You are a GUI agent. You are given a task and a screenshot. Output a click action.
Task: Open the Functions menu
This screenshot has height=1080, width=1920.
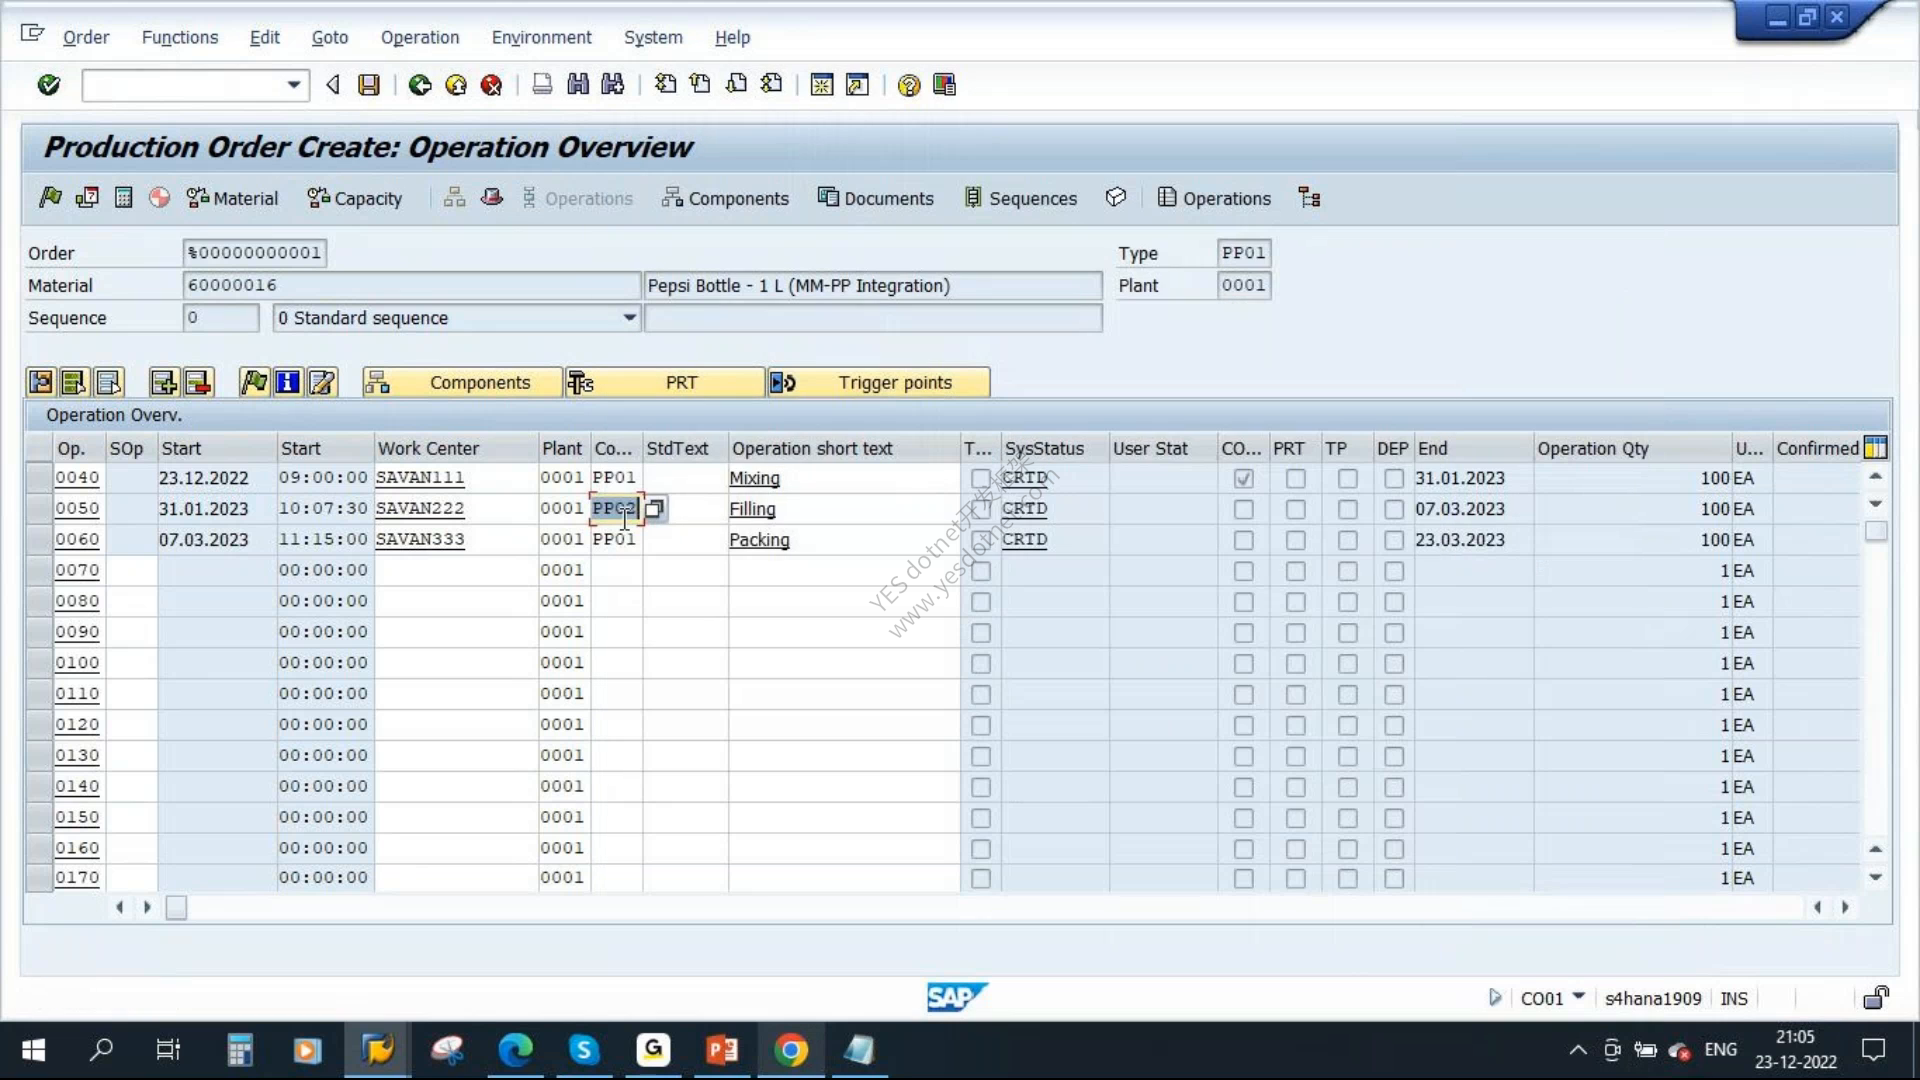(180, 37)
